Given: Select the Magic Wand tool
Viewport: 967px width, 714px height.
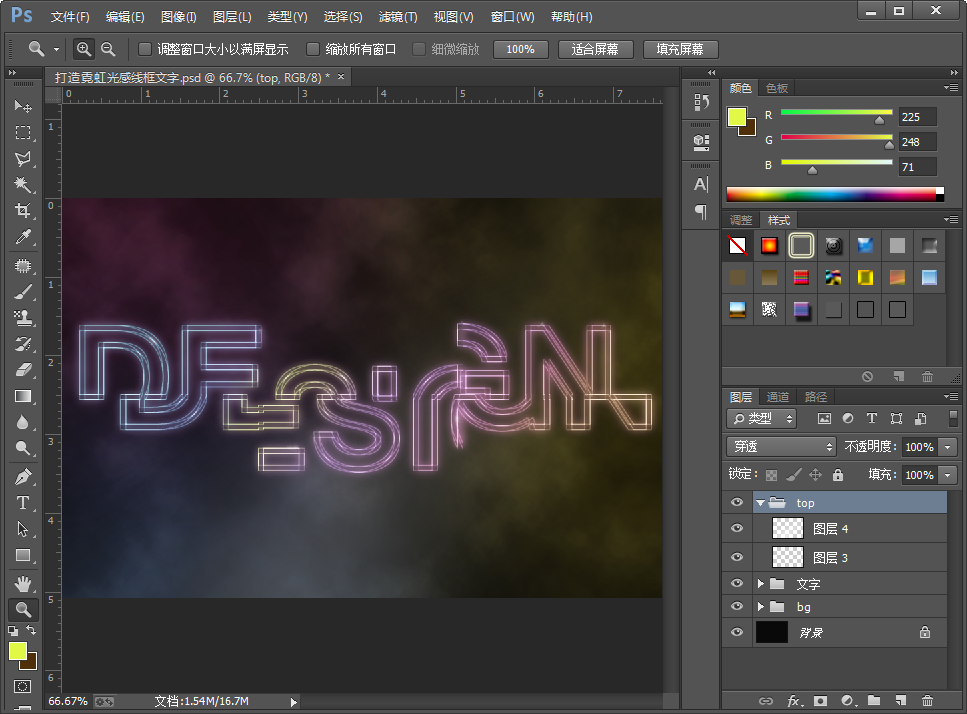Looking at the screenshot, I should click(x=22, y=185).
